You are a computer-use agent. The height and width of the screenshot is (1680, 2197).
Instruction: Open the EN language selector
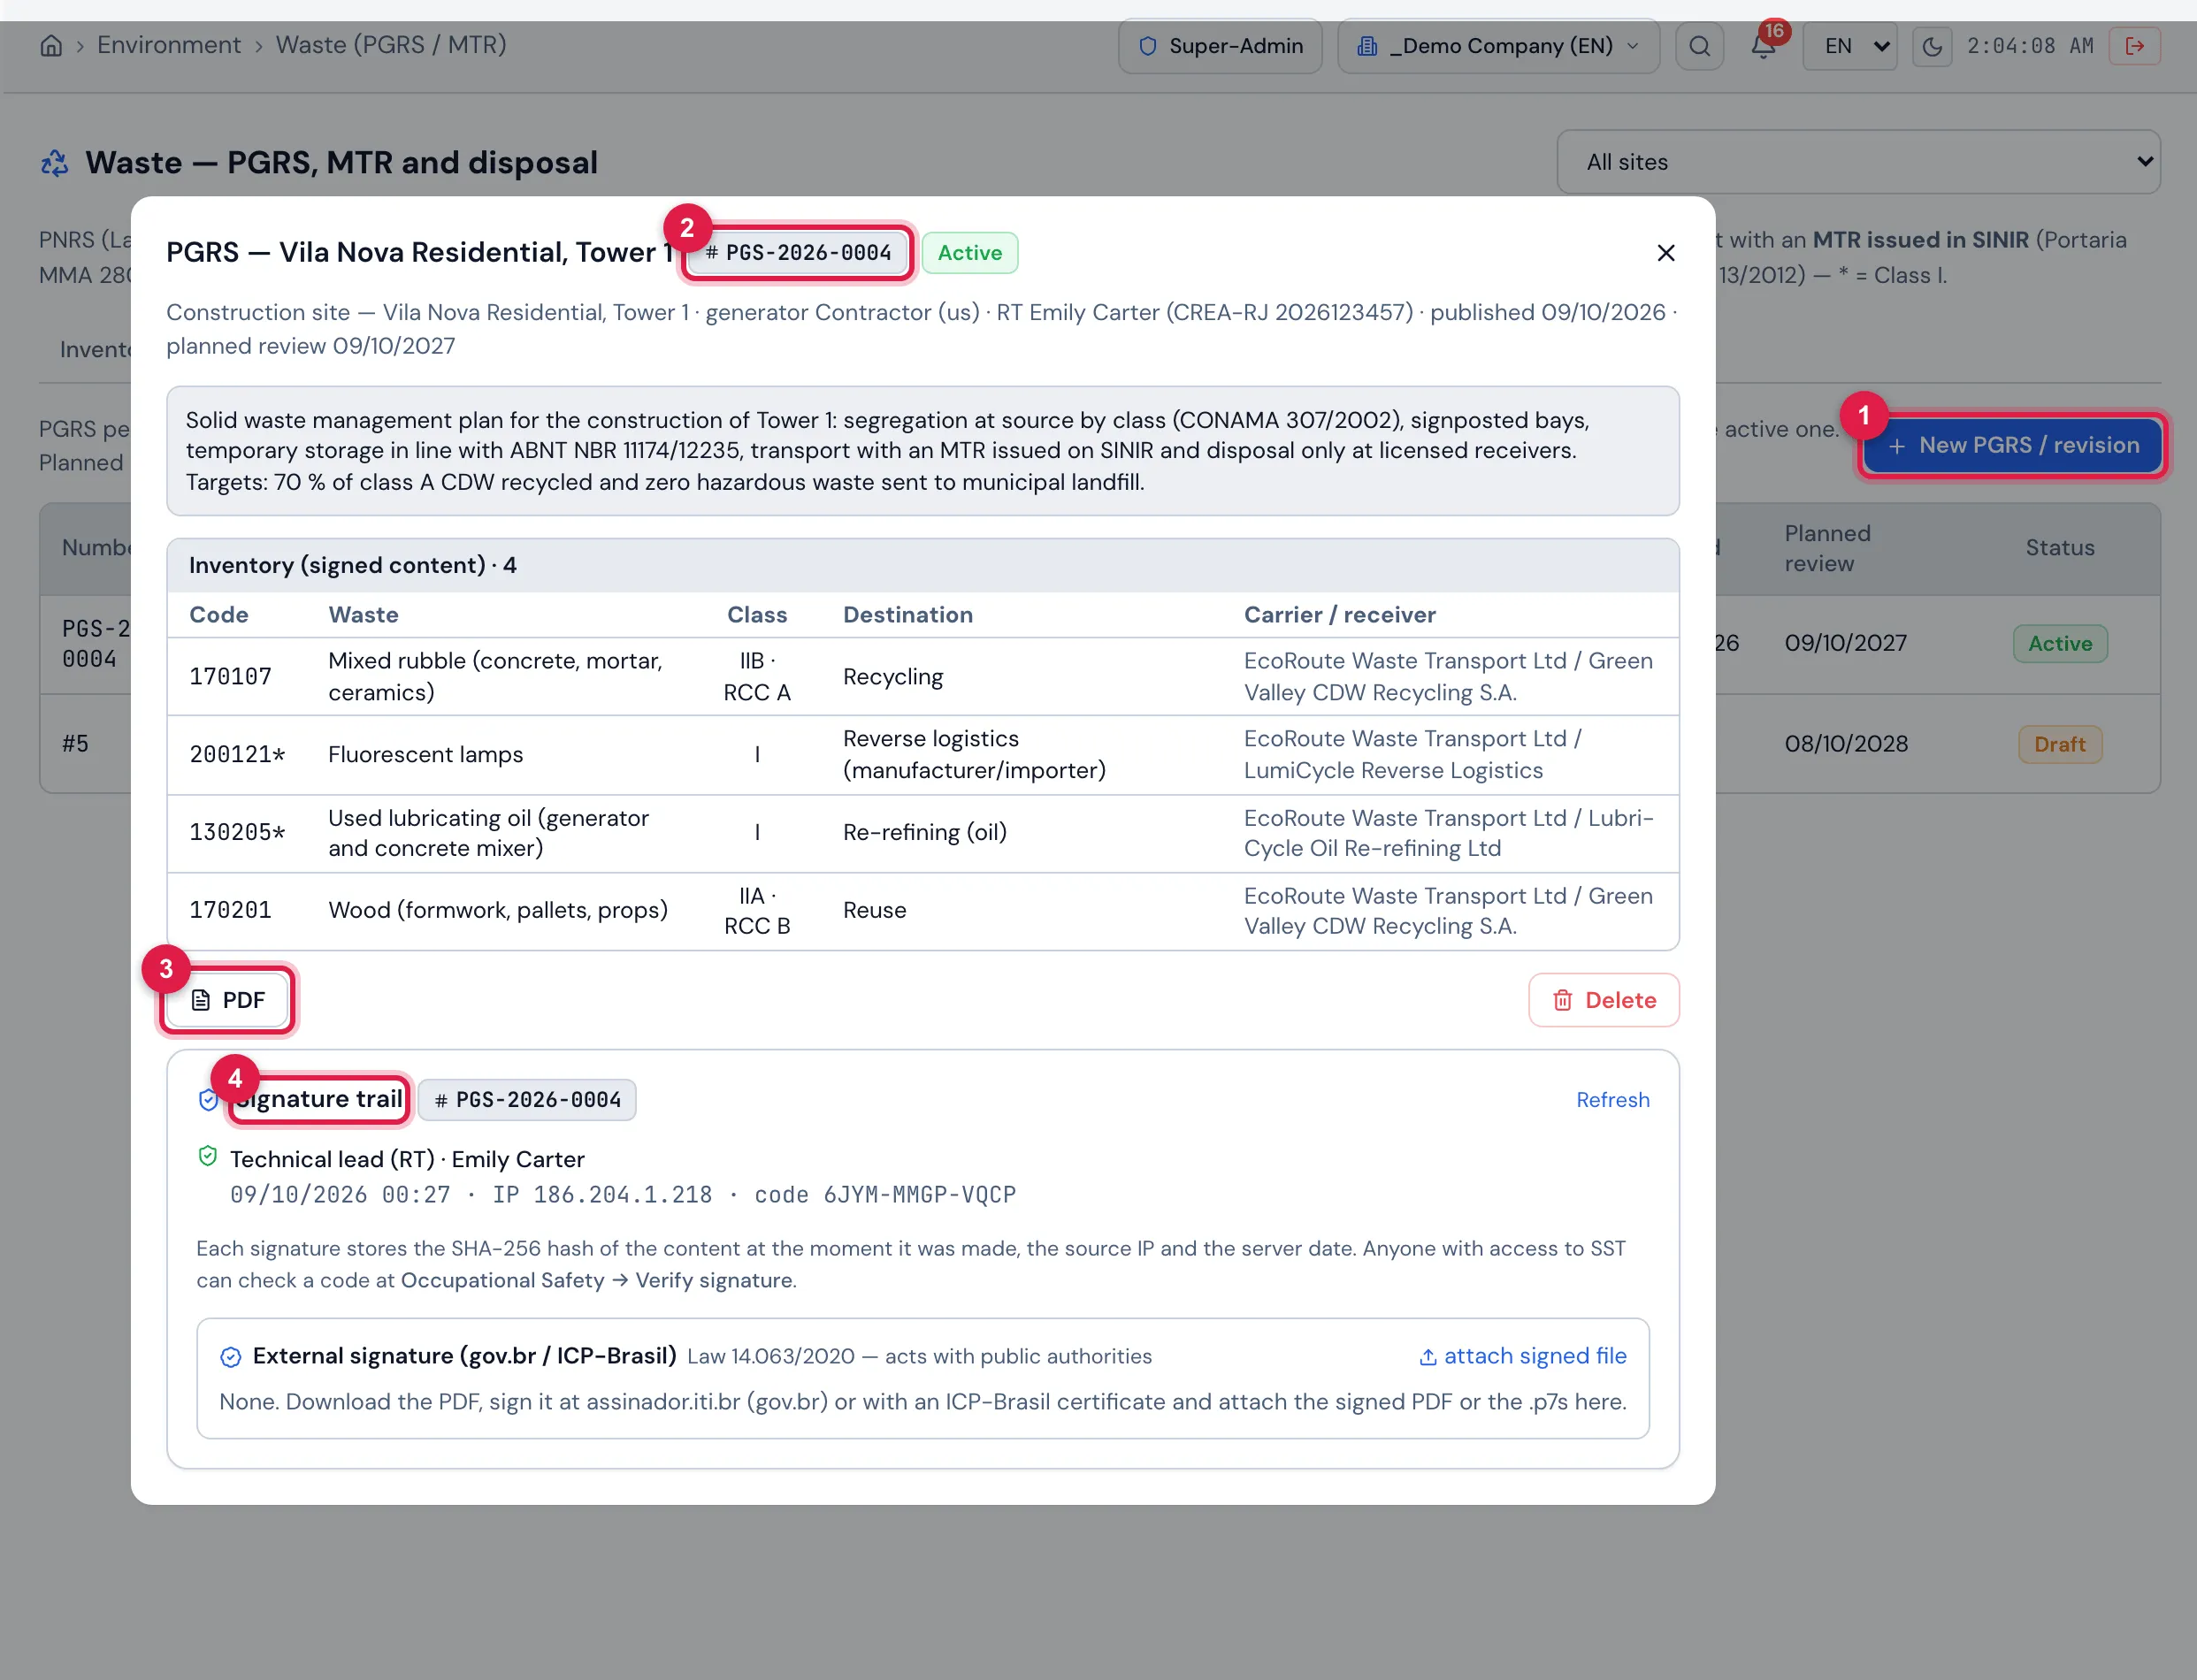1849,46
